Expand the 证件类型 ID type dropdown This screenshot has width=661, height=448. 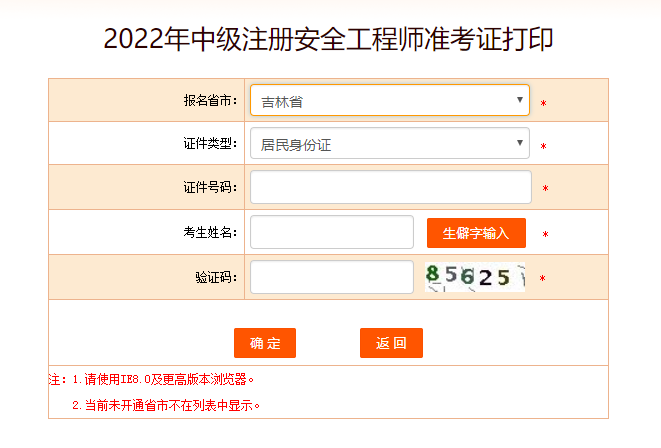[389, 144]
